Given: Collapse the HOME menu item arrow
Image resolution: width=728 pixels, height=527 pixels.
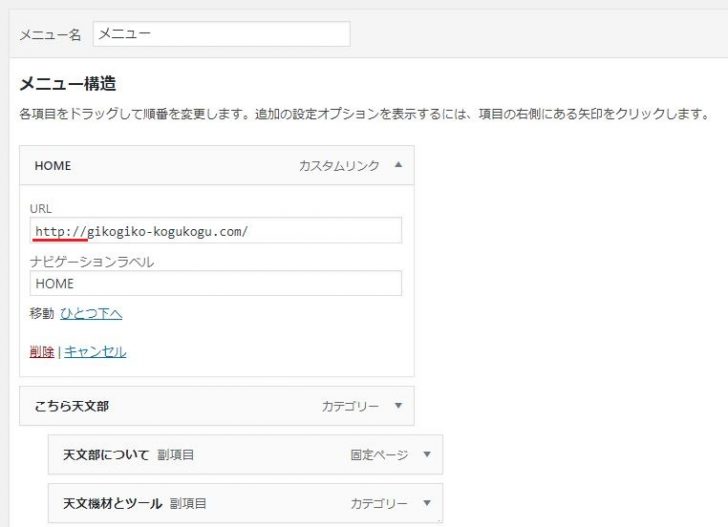Looking at the screenshot, I should [398, 165].
